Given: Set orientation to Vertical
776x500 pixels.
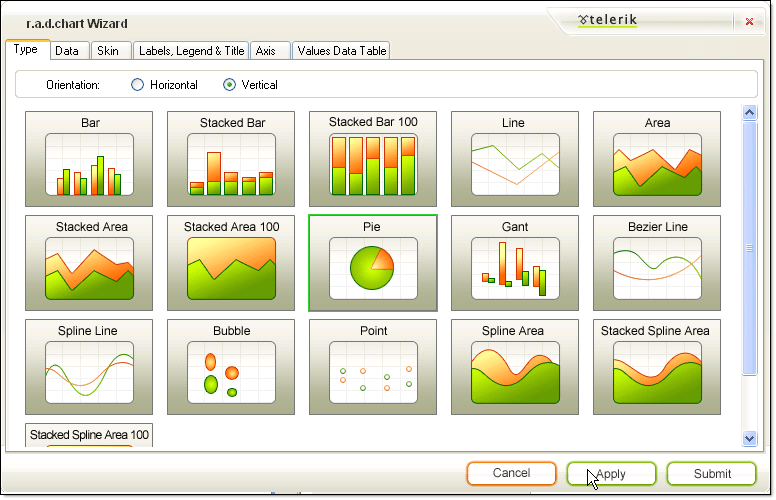Looking at the screenshot, I should click(x=229, y=85).
